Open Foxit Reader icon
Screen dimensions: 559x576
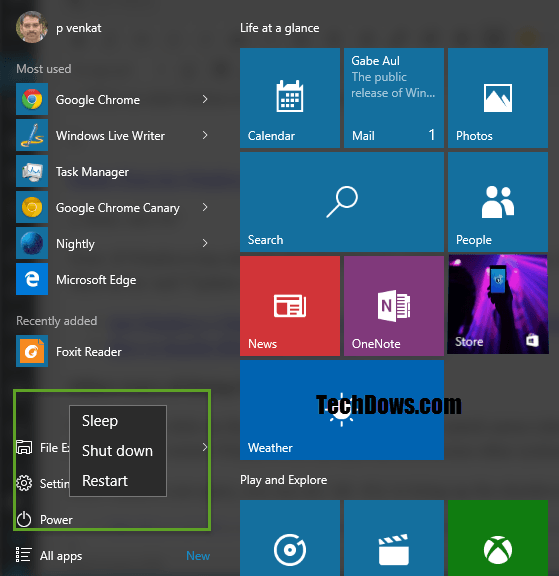coord(32,351)
